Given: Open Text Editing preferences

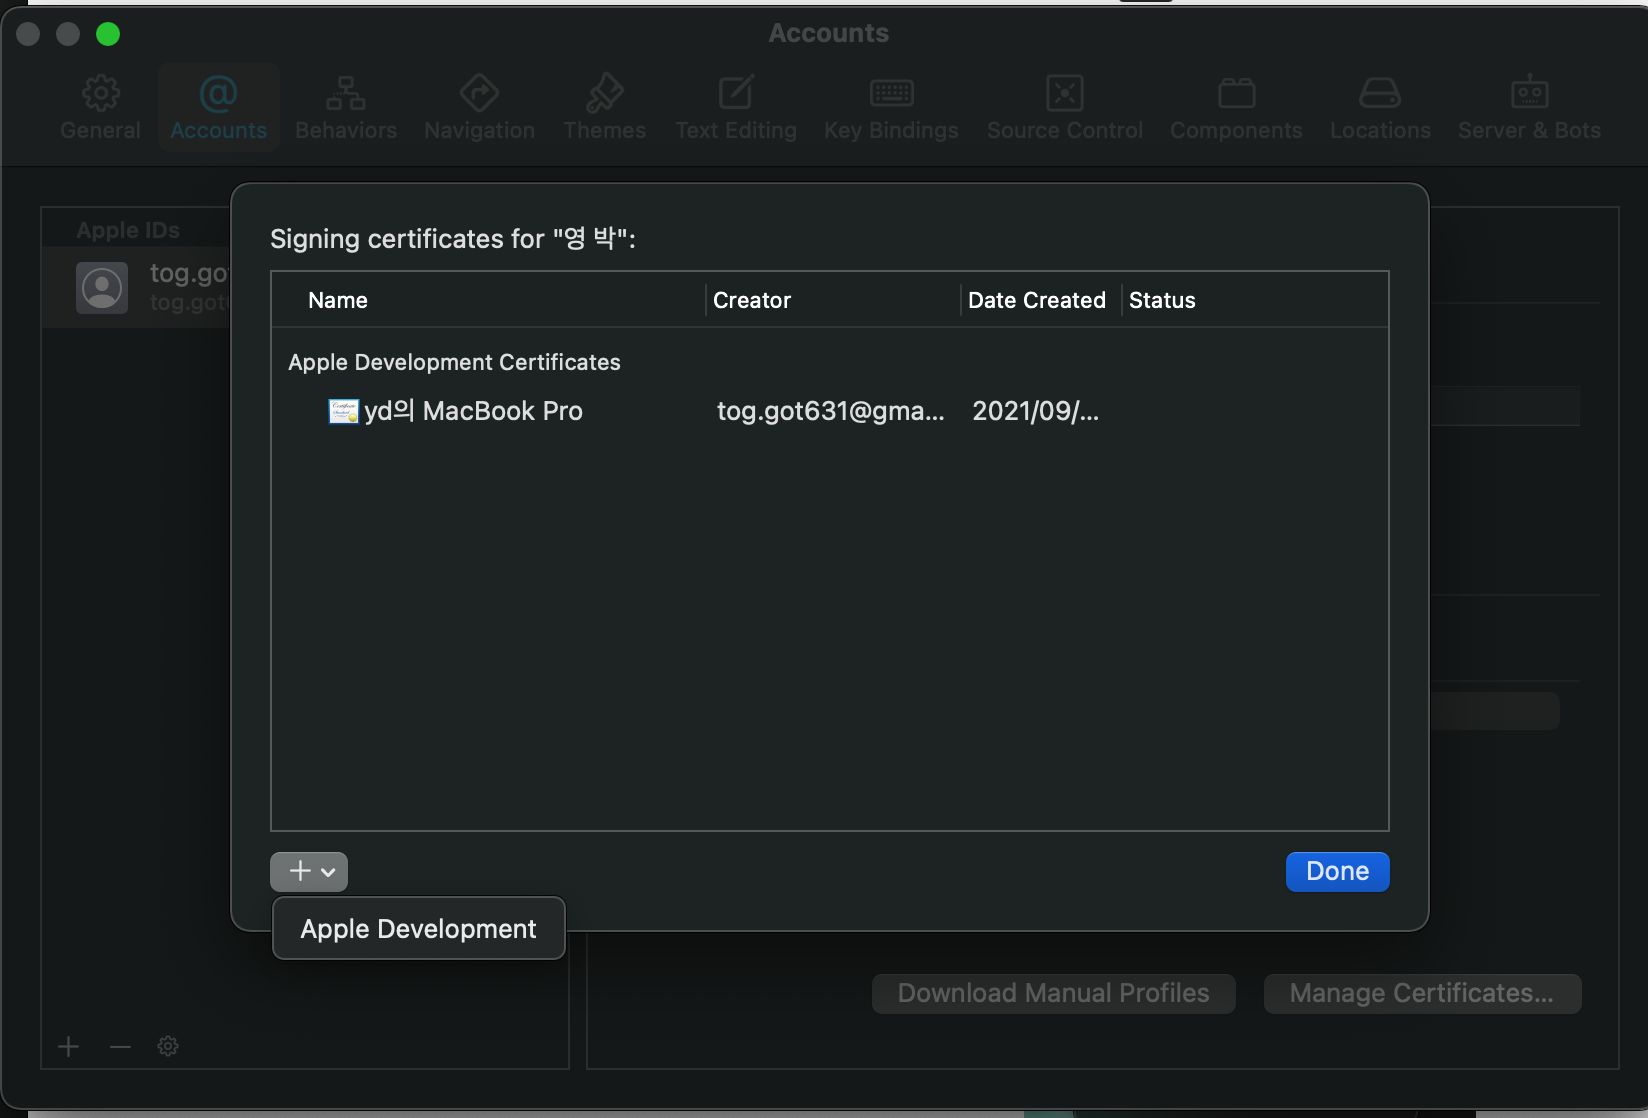Looking at the screenshot, I should click(736, 107).
